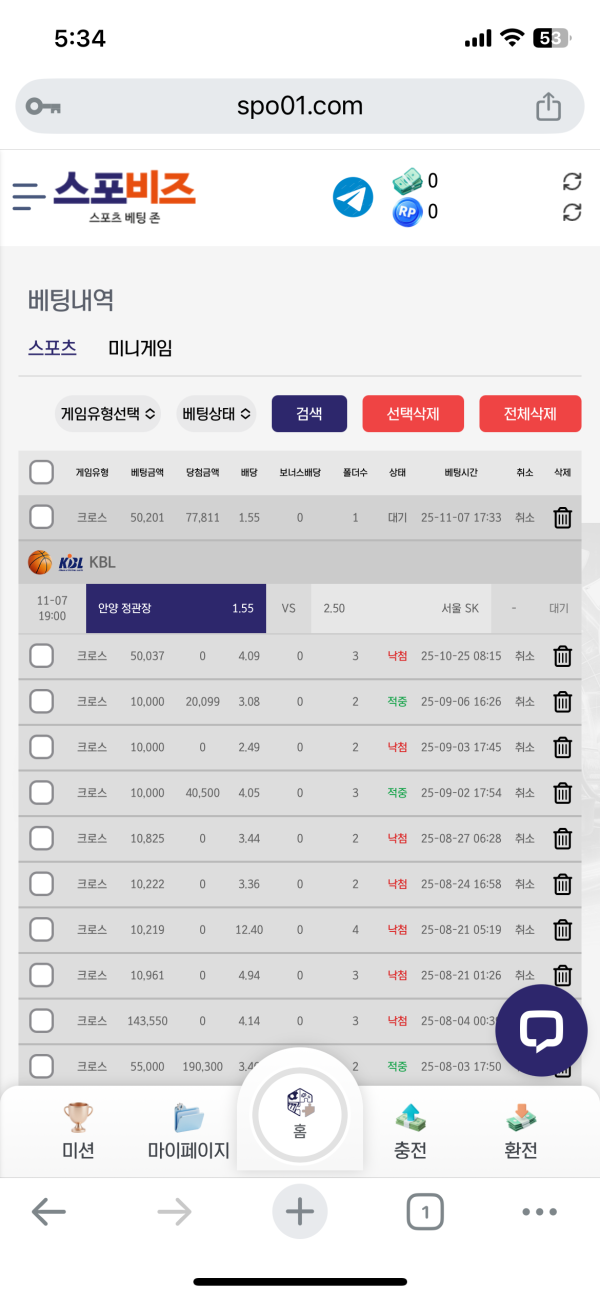Tap the spo01.com address field
Image resolution: width=600 pixels, height=1298 pixels.
(300, 106)
